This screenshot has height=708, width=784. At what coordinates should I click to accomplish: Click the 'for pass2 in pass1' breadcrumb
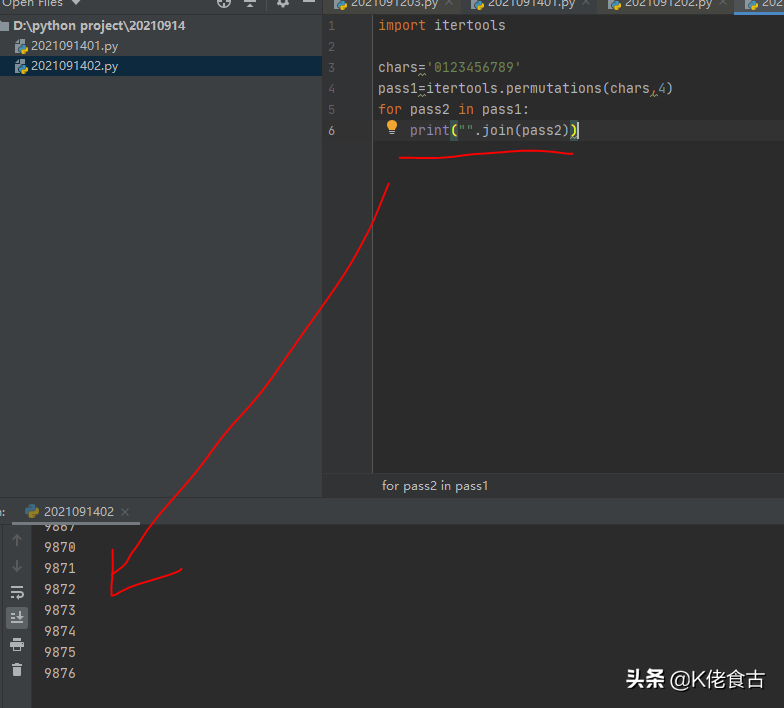[x=435, y=486]
